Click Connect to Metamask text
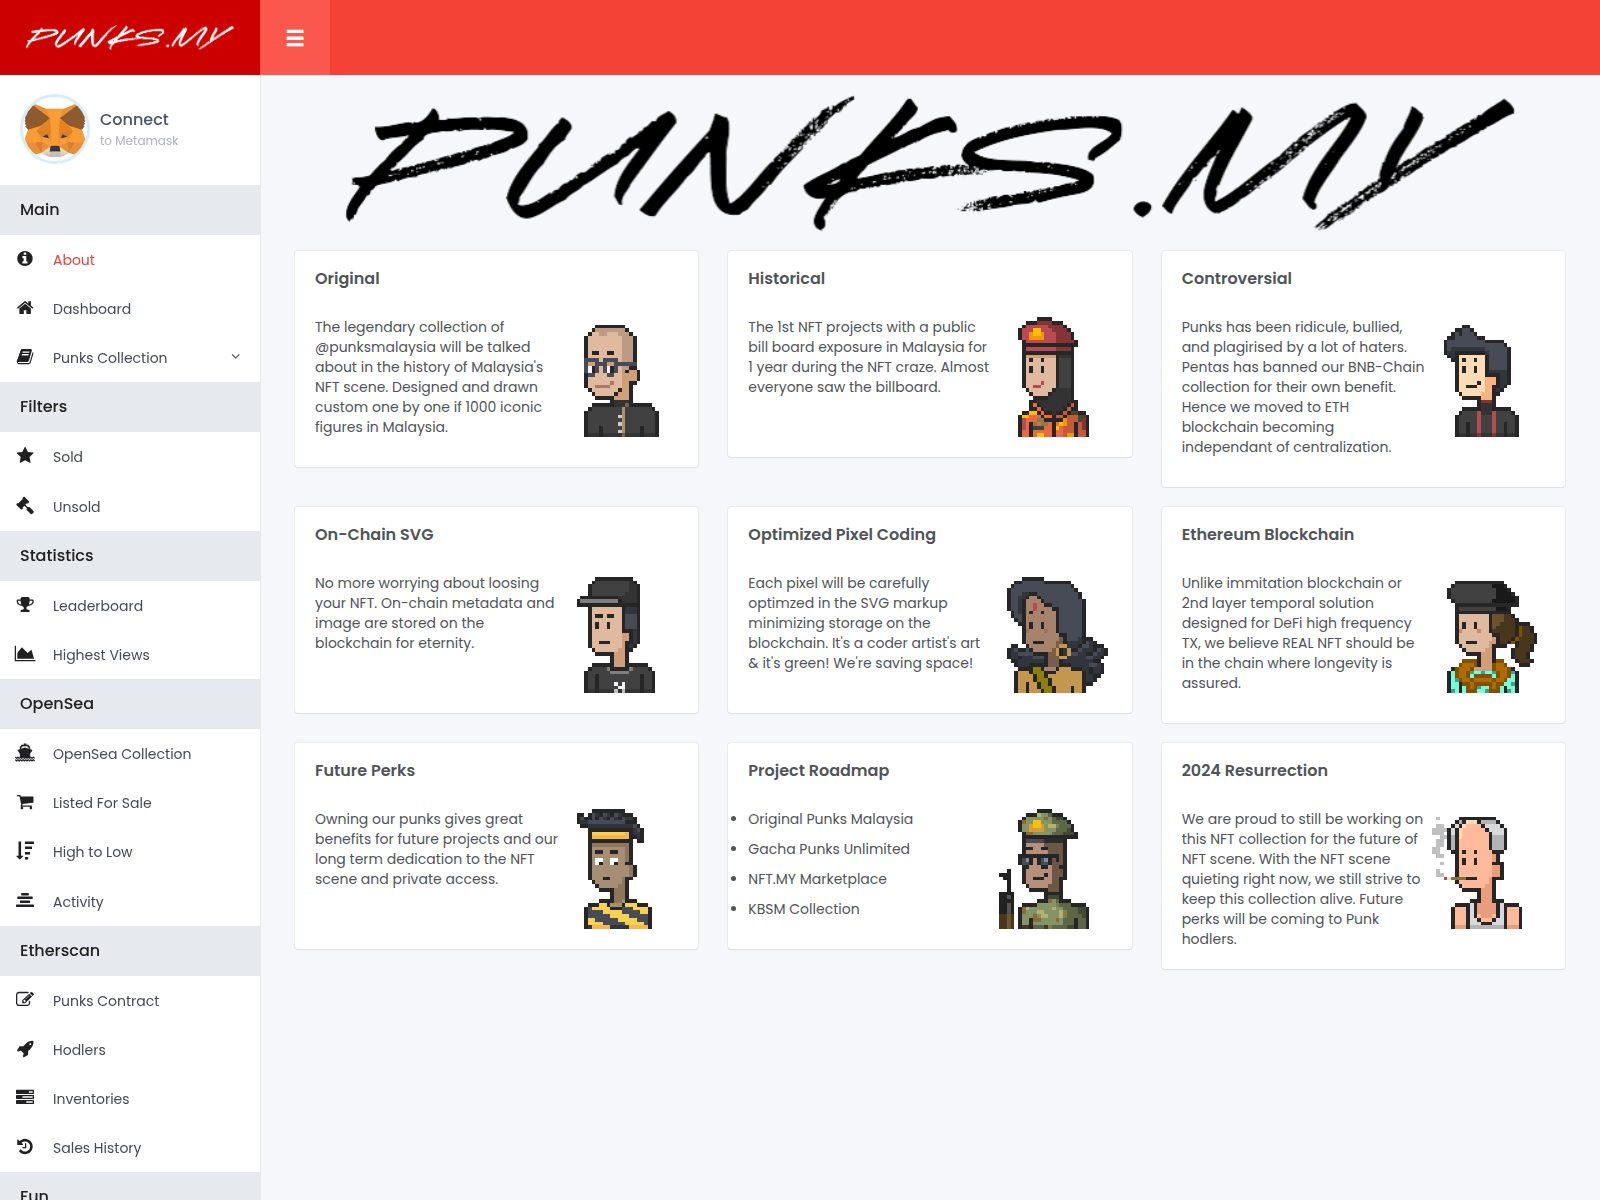1600x1200 pixels. coord(139,129)
